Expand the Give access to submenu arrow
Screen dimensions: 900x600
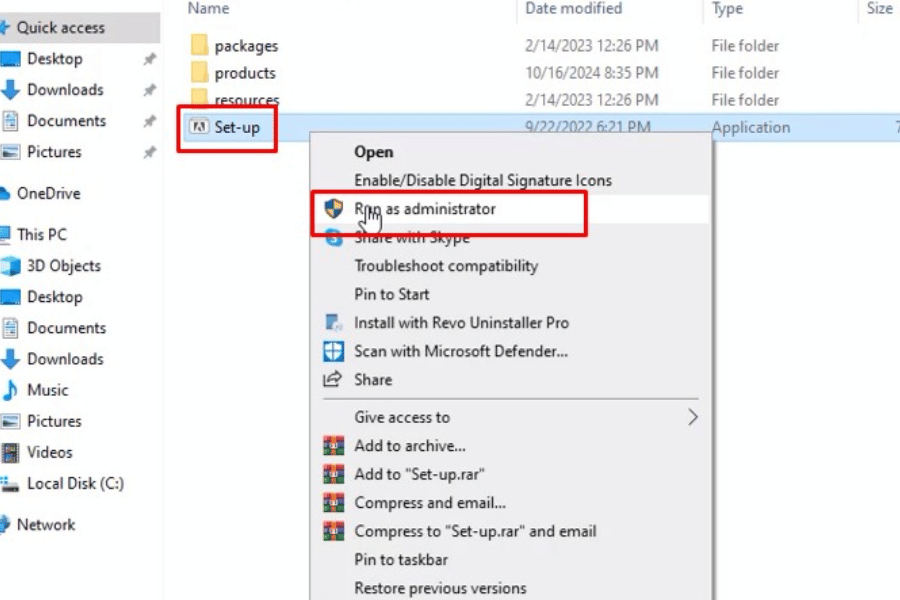tap(692, 417)
